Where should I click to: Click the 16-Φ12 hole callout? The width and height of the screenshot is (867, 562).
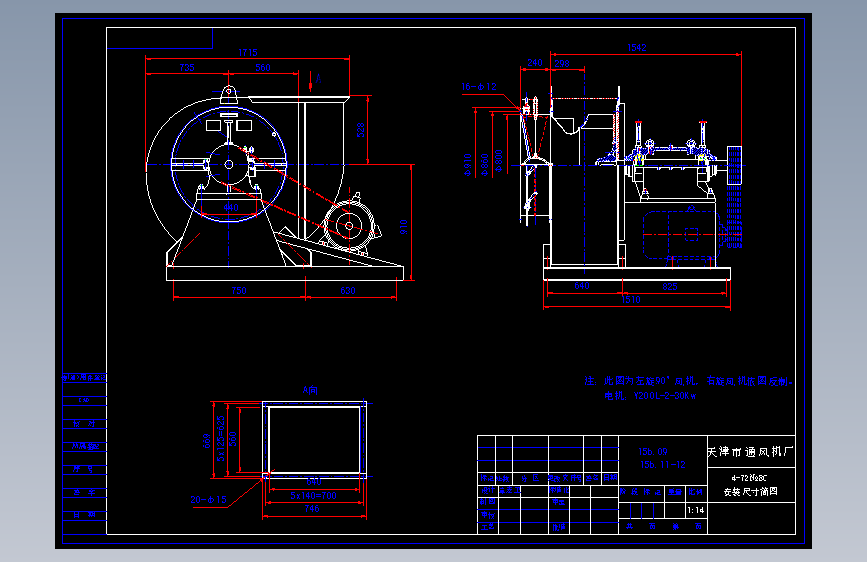click(x=479, y=86)
